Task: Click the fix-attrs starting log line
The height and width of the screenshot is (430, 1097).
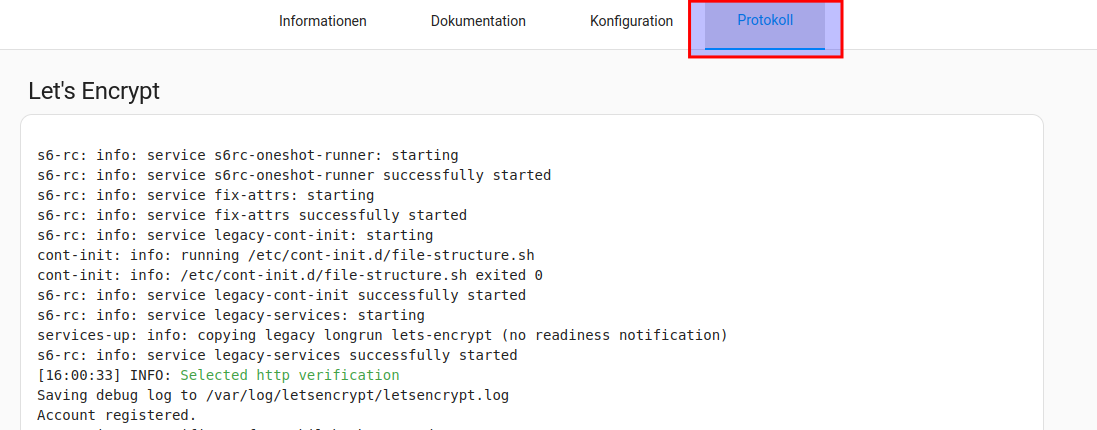Action: point(205,195)
